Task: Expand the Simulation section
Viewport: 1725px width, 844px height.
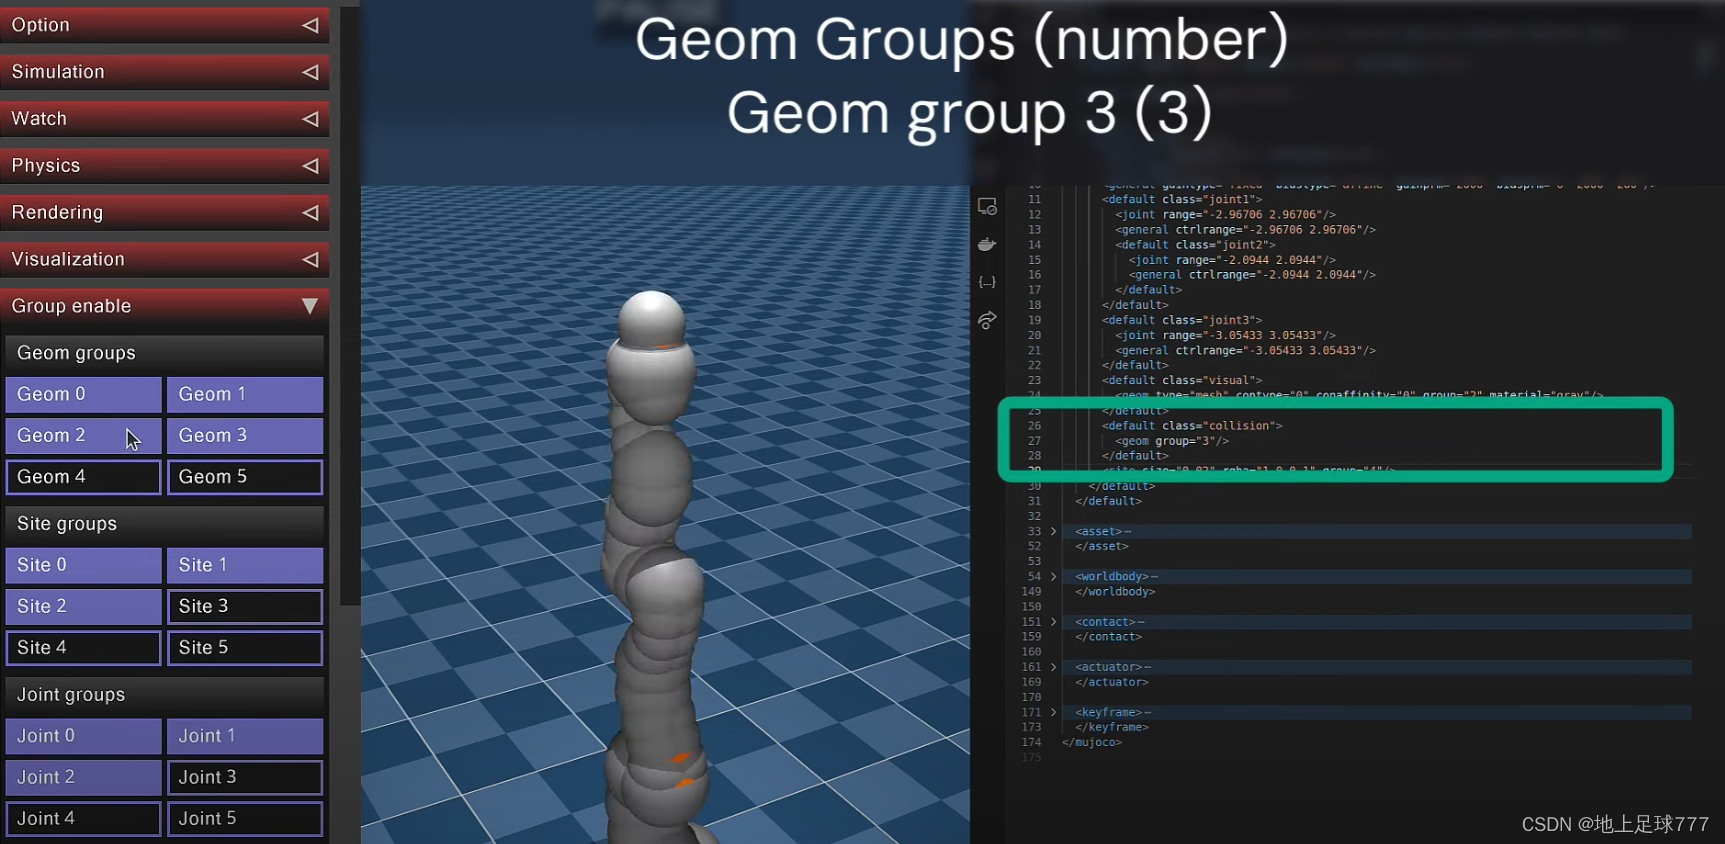Action: pyautogui.click(x=164, y=72)
